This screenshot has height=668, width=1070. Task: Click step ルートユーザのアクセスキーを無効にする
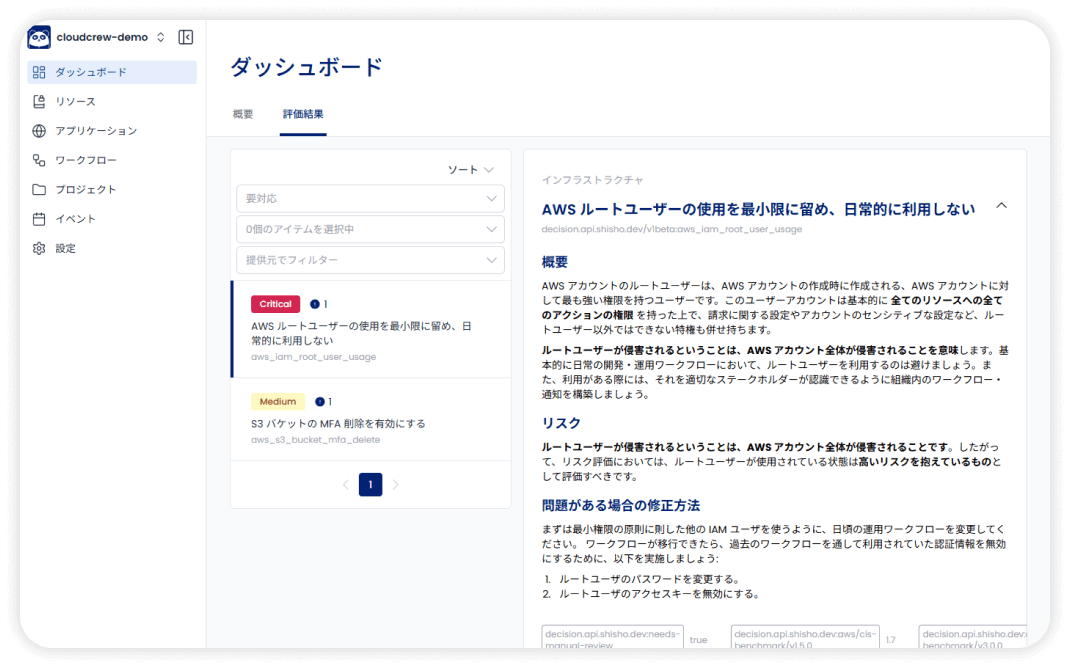(x=659, y=594)
